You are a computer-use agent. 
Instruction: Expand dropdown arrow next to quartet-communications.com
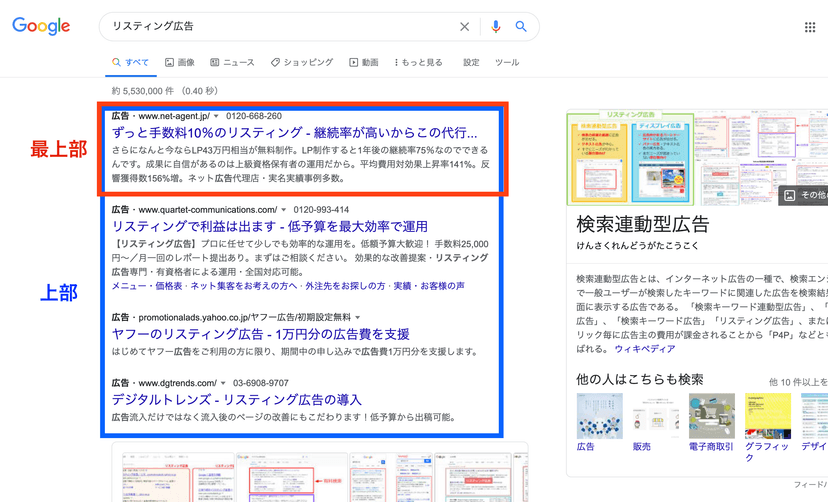coord(284,210)
